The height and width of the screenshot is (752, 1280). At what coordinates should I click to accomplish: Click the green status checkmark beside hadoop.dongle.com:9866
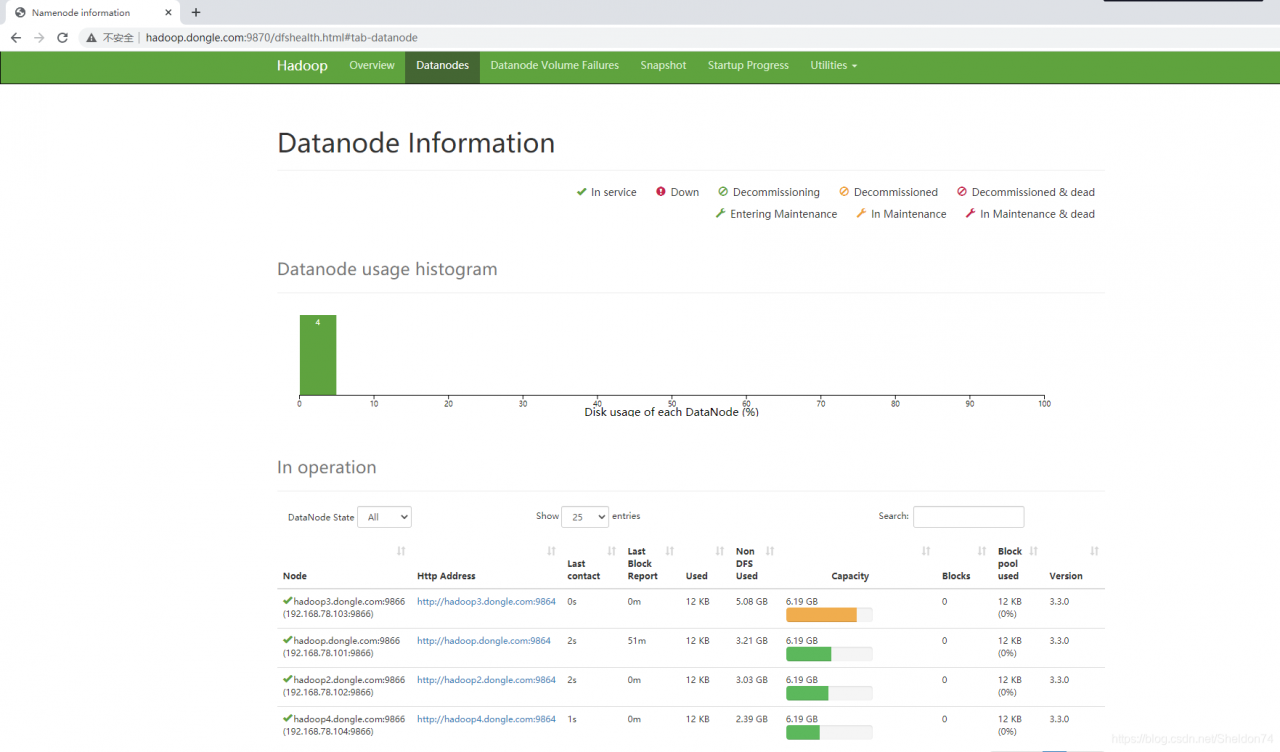coord(288,640)
